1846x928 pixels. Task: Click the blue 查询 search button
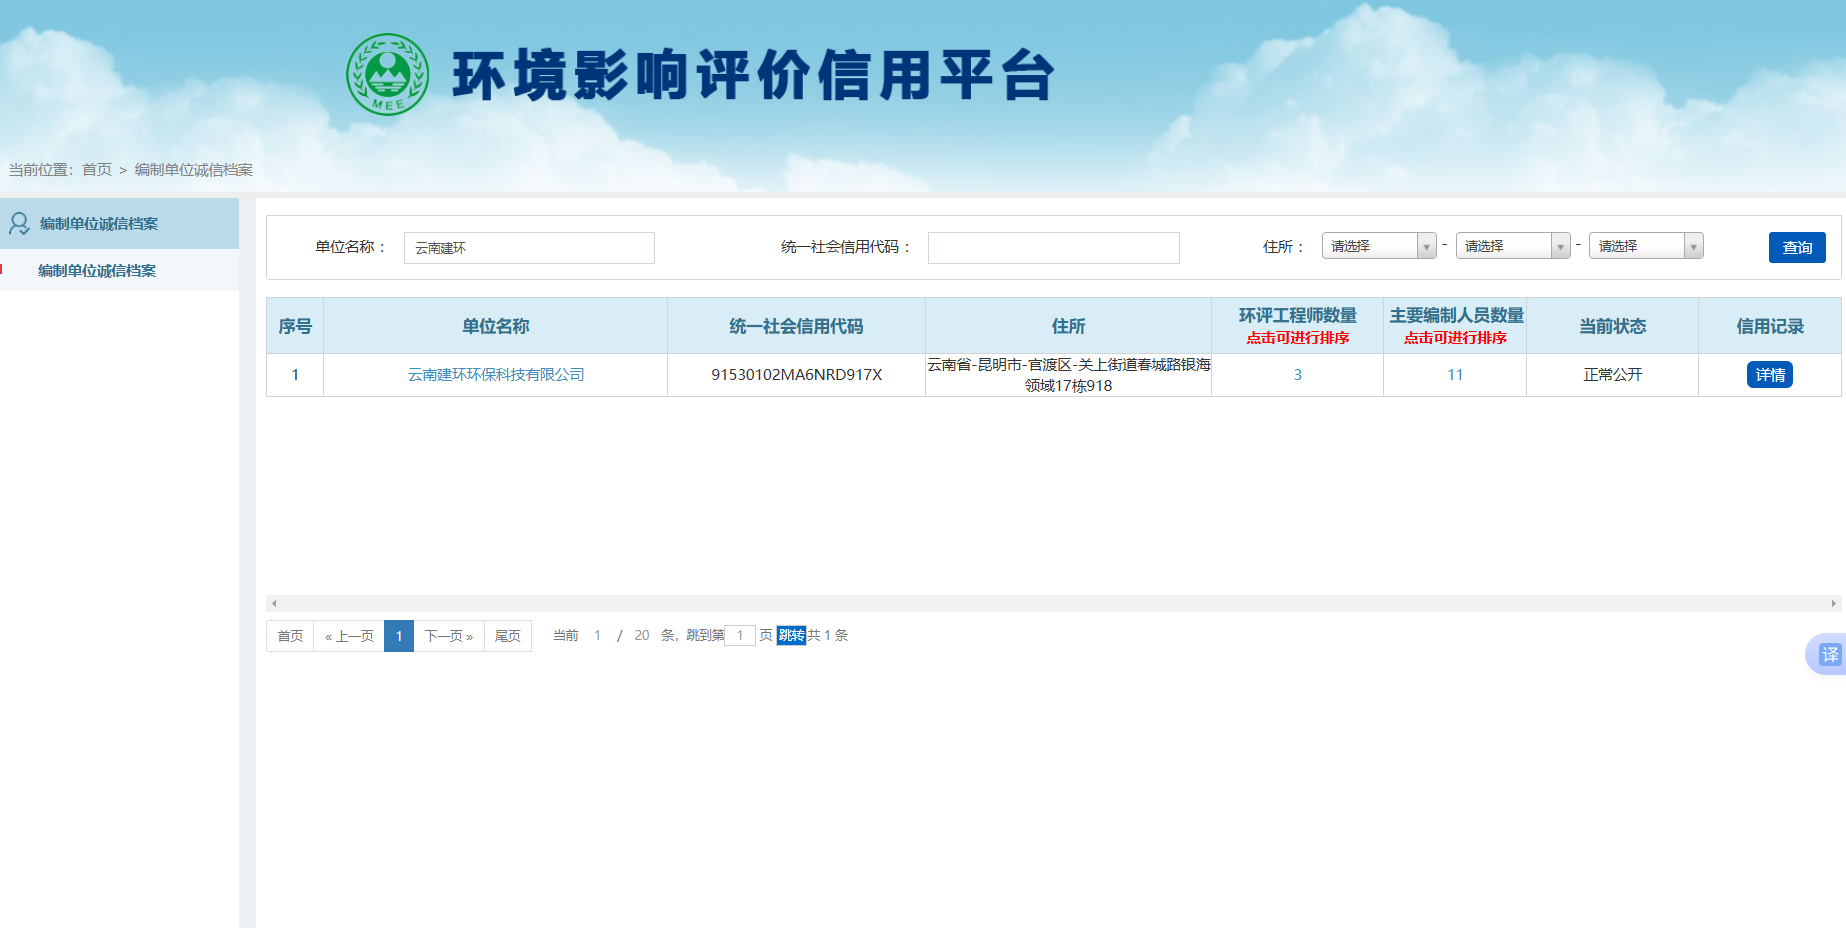click(x=1797, y=247)
